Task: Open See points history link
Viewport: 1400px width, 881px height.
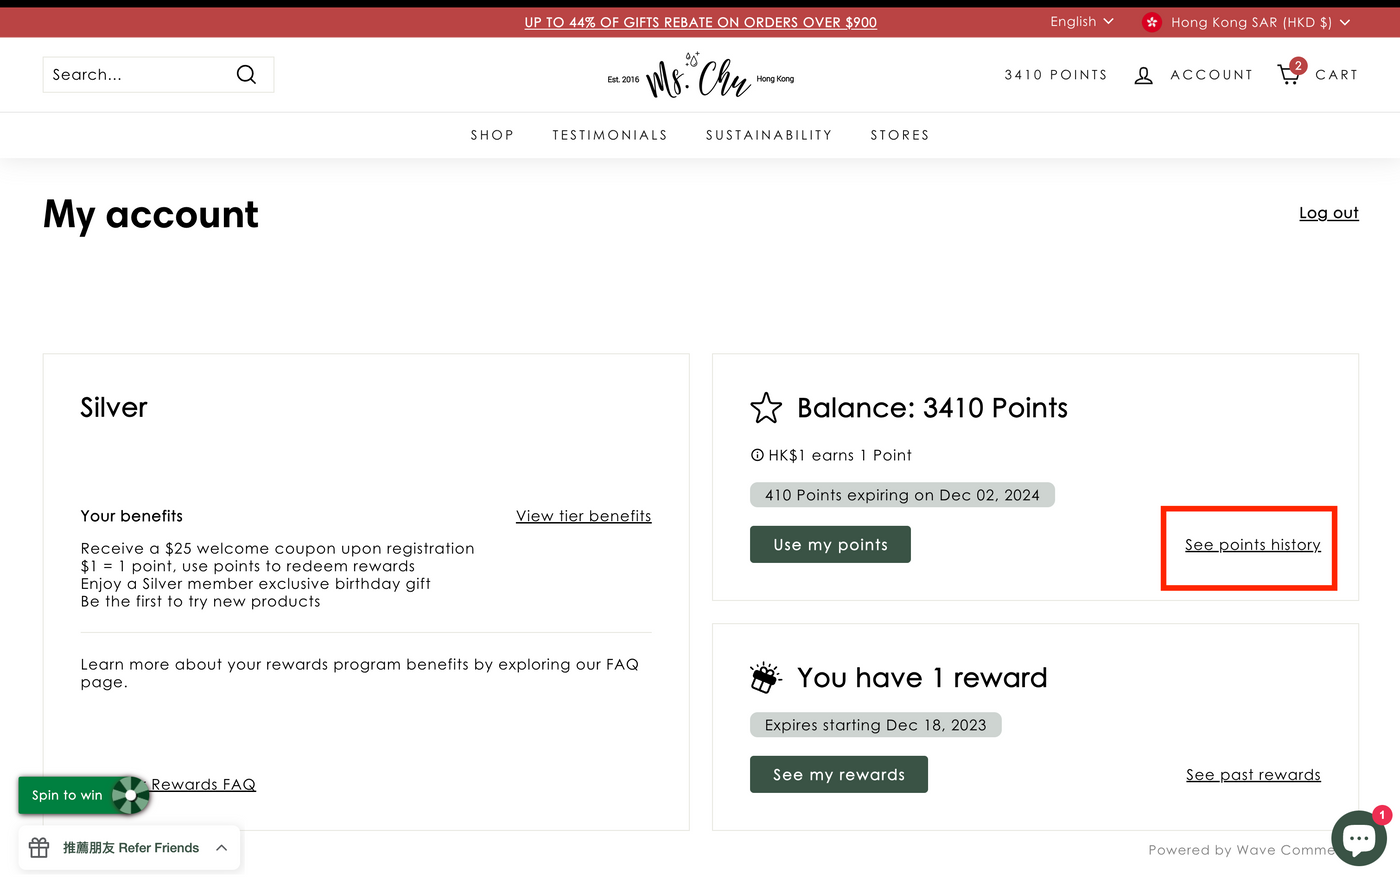Action: tap(1252, 545)
